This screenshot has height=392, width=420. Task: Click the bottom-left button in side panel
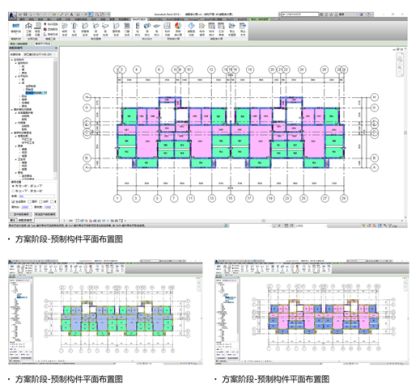pos(21,214)
